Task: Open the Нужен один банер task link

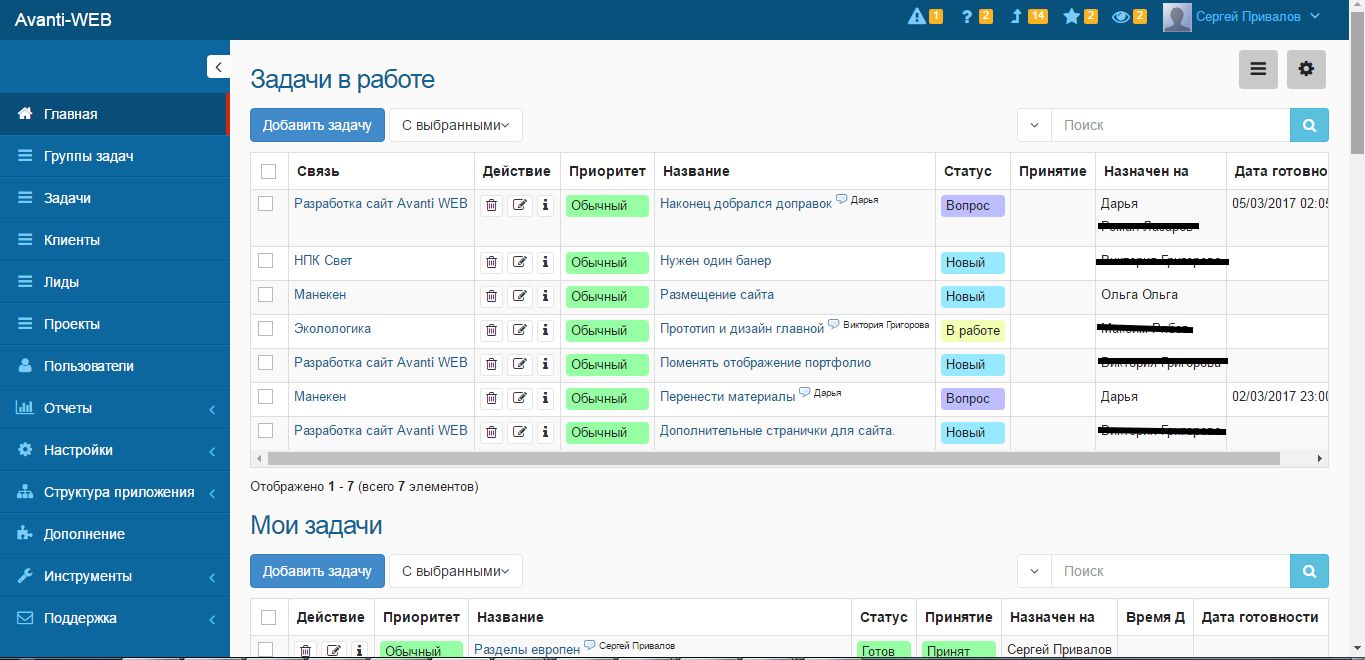Action: (x=715, y=261)
